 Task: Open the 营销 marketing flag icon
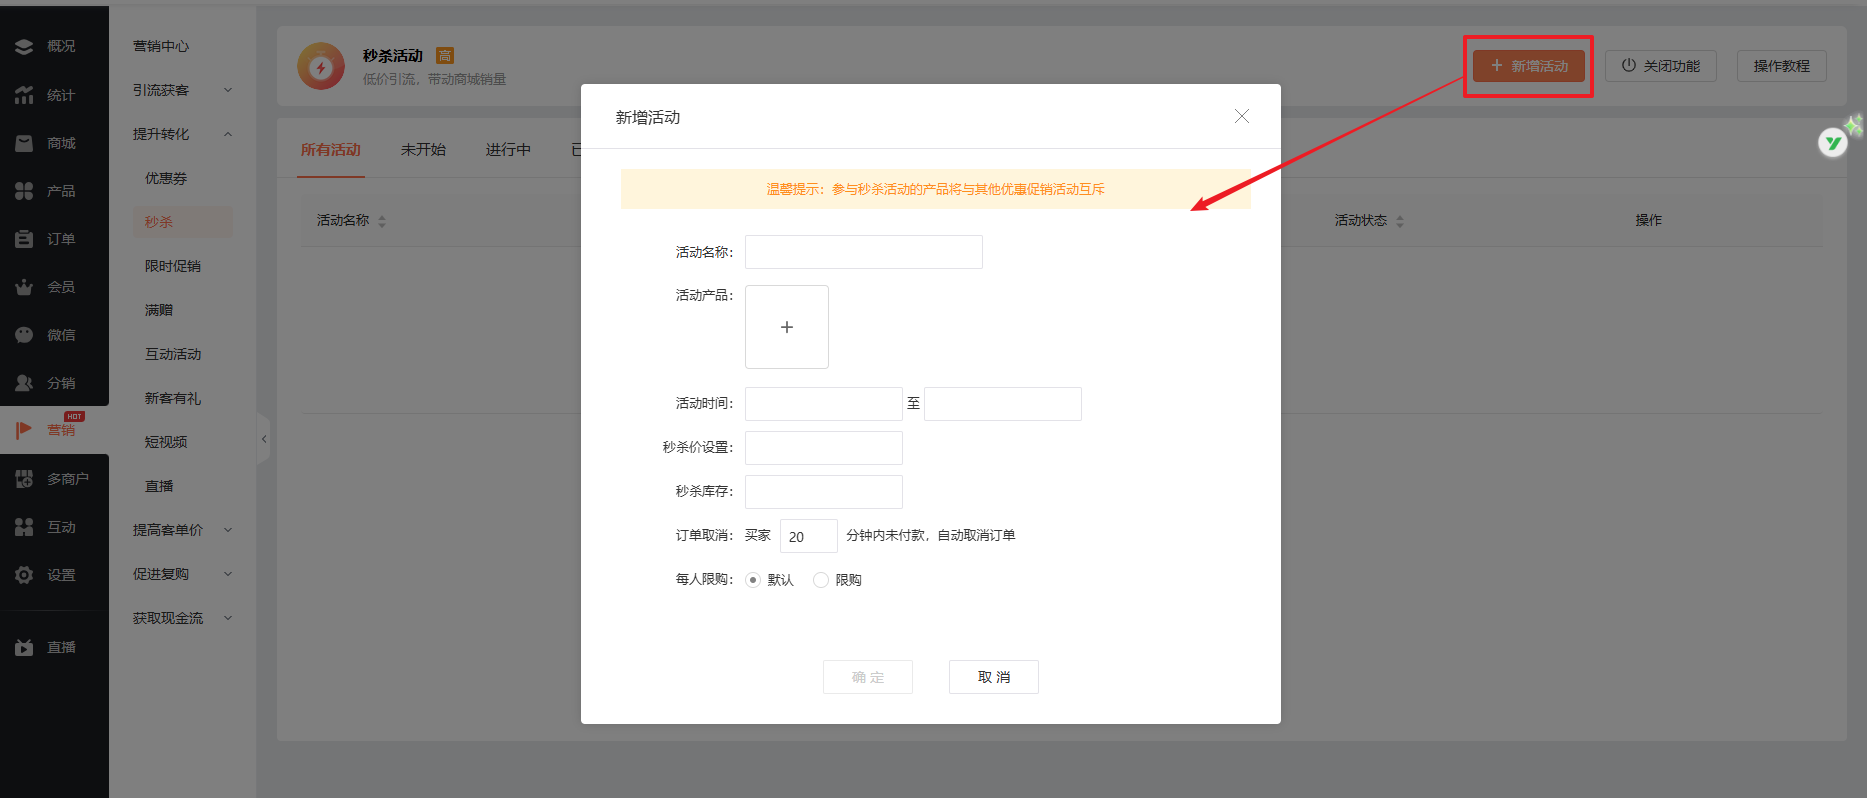coord(24,430)
